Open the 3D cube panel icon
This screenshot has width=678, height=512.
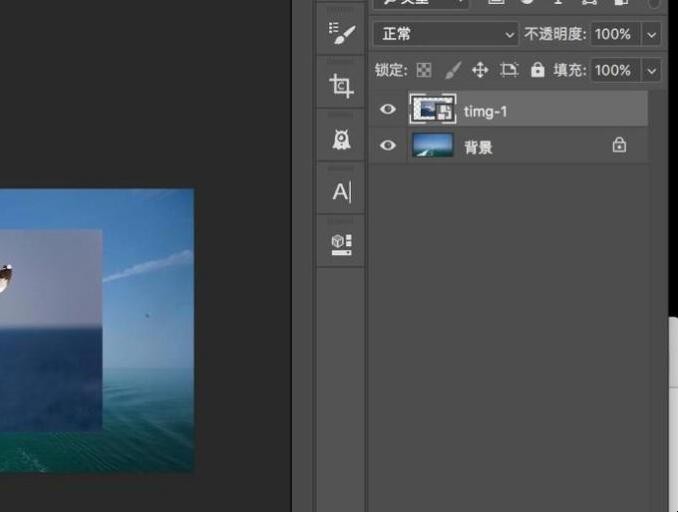tap(342, 244)
